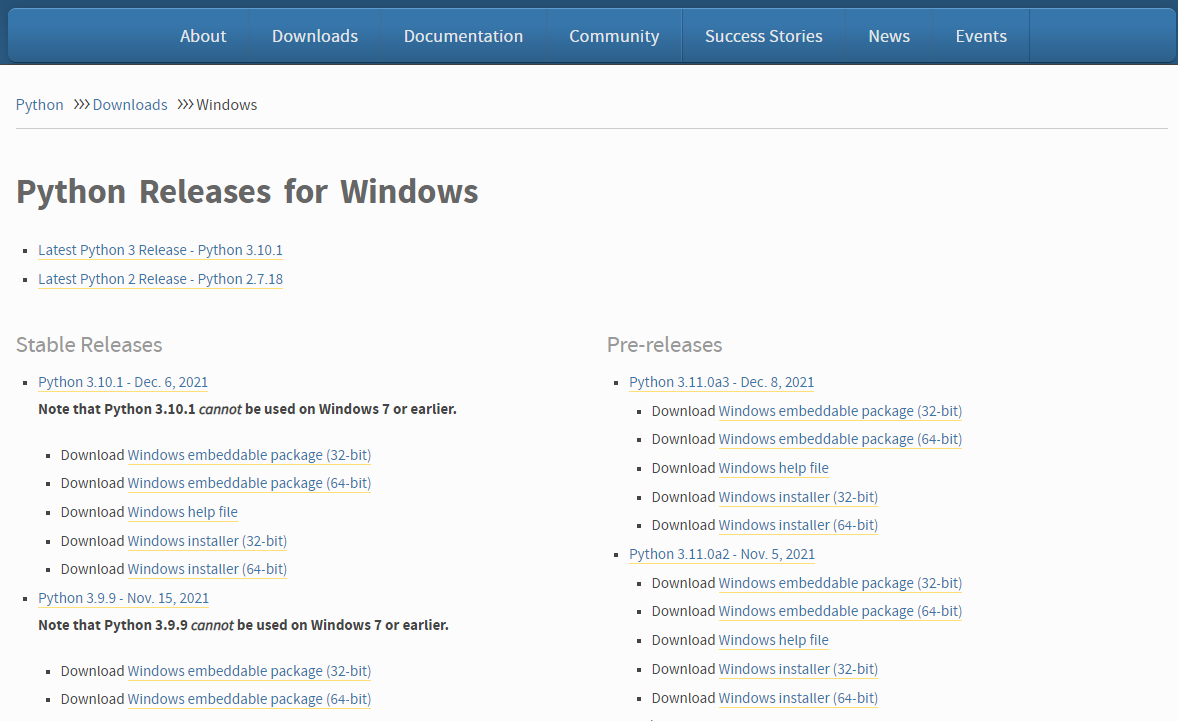Download Python 3.11.0a3 embeddable package (32-bit)
The height and width of the screenshot is (721, 1178).
(840, 411)
